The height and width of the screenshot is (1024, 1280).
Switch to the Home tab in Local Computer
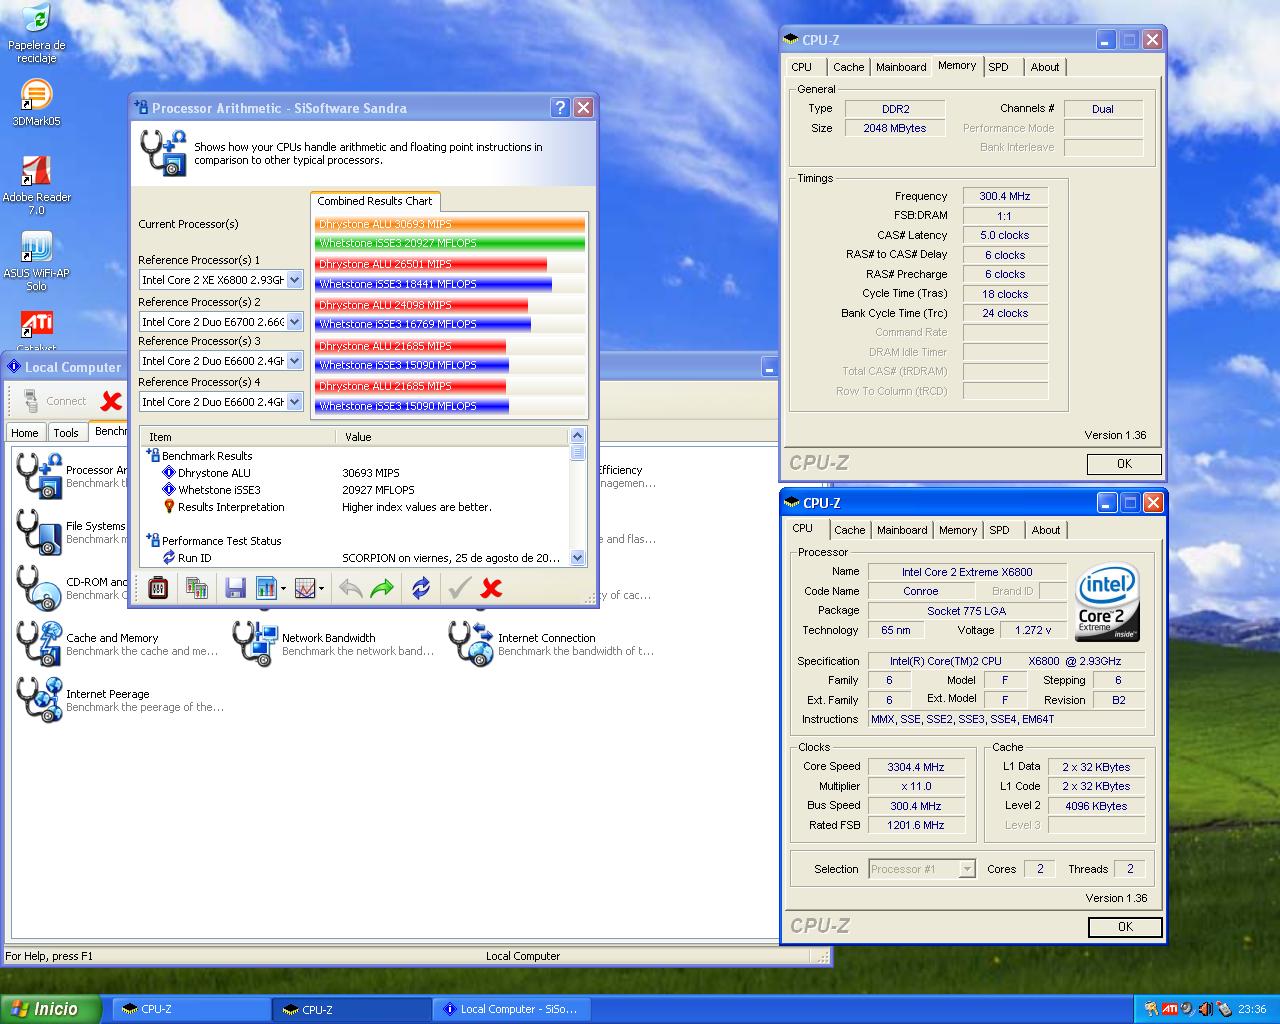click(x=25, y=433)
